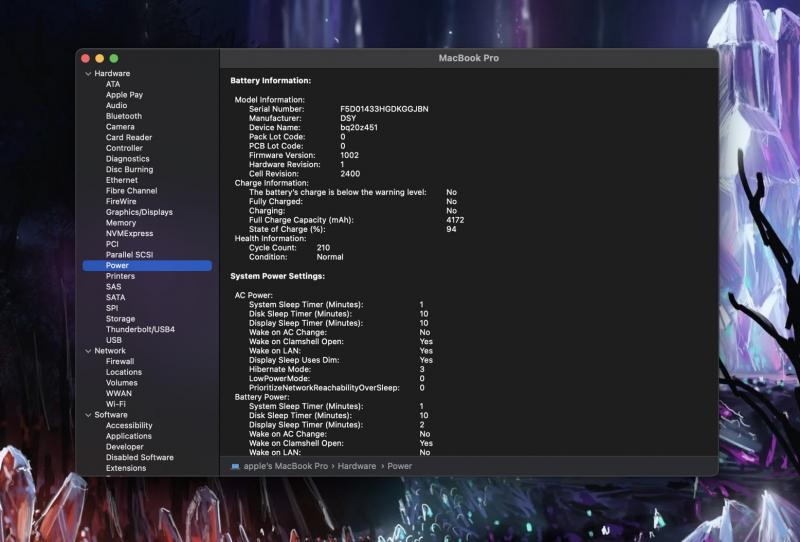This screenshot has width=800, height=542.
Task: Select SAS in the sidebar
Action: click(113, 287)
